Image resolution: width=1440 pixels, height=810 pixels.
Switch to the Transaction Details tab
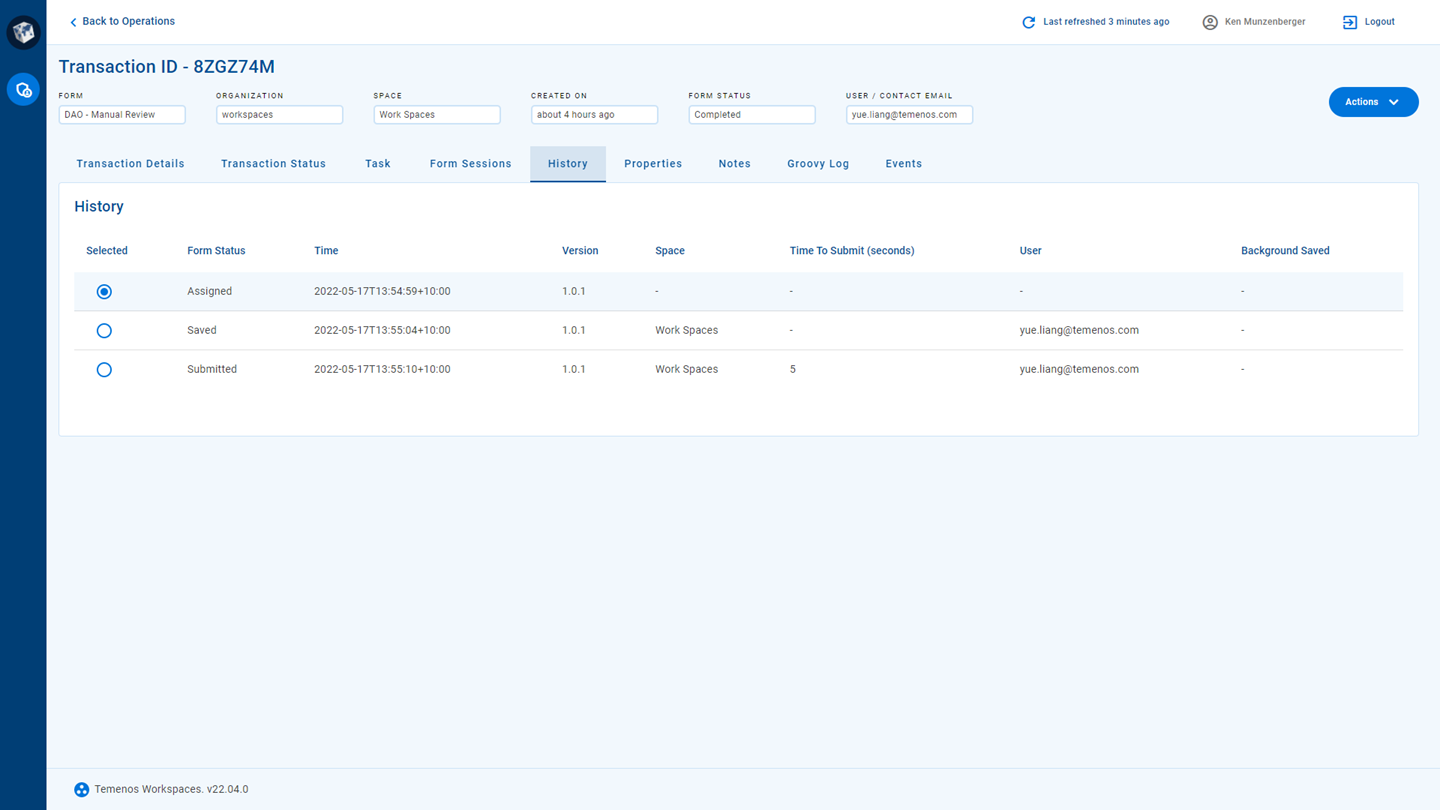pos(130,164)
